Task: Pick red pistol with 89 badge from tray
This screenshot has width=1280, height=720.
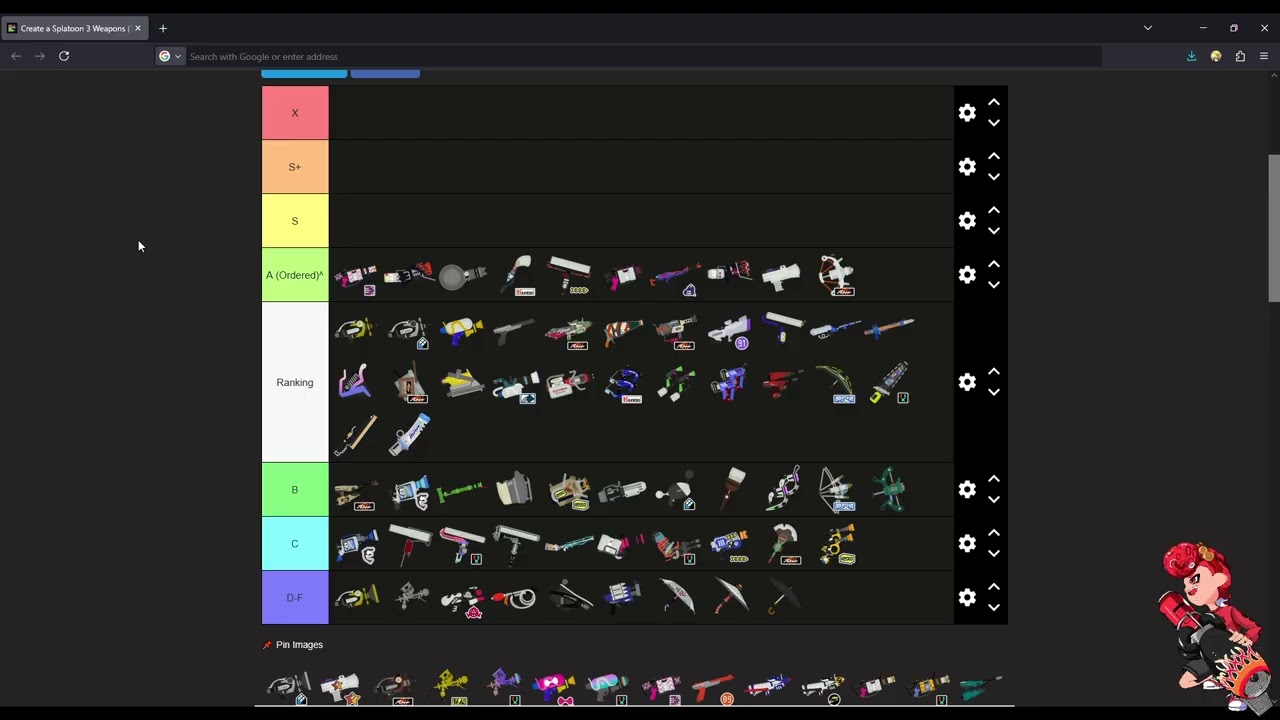Action: [714, 686]
